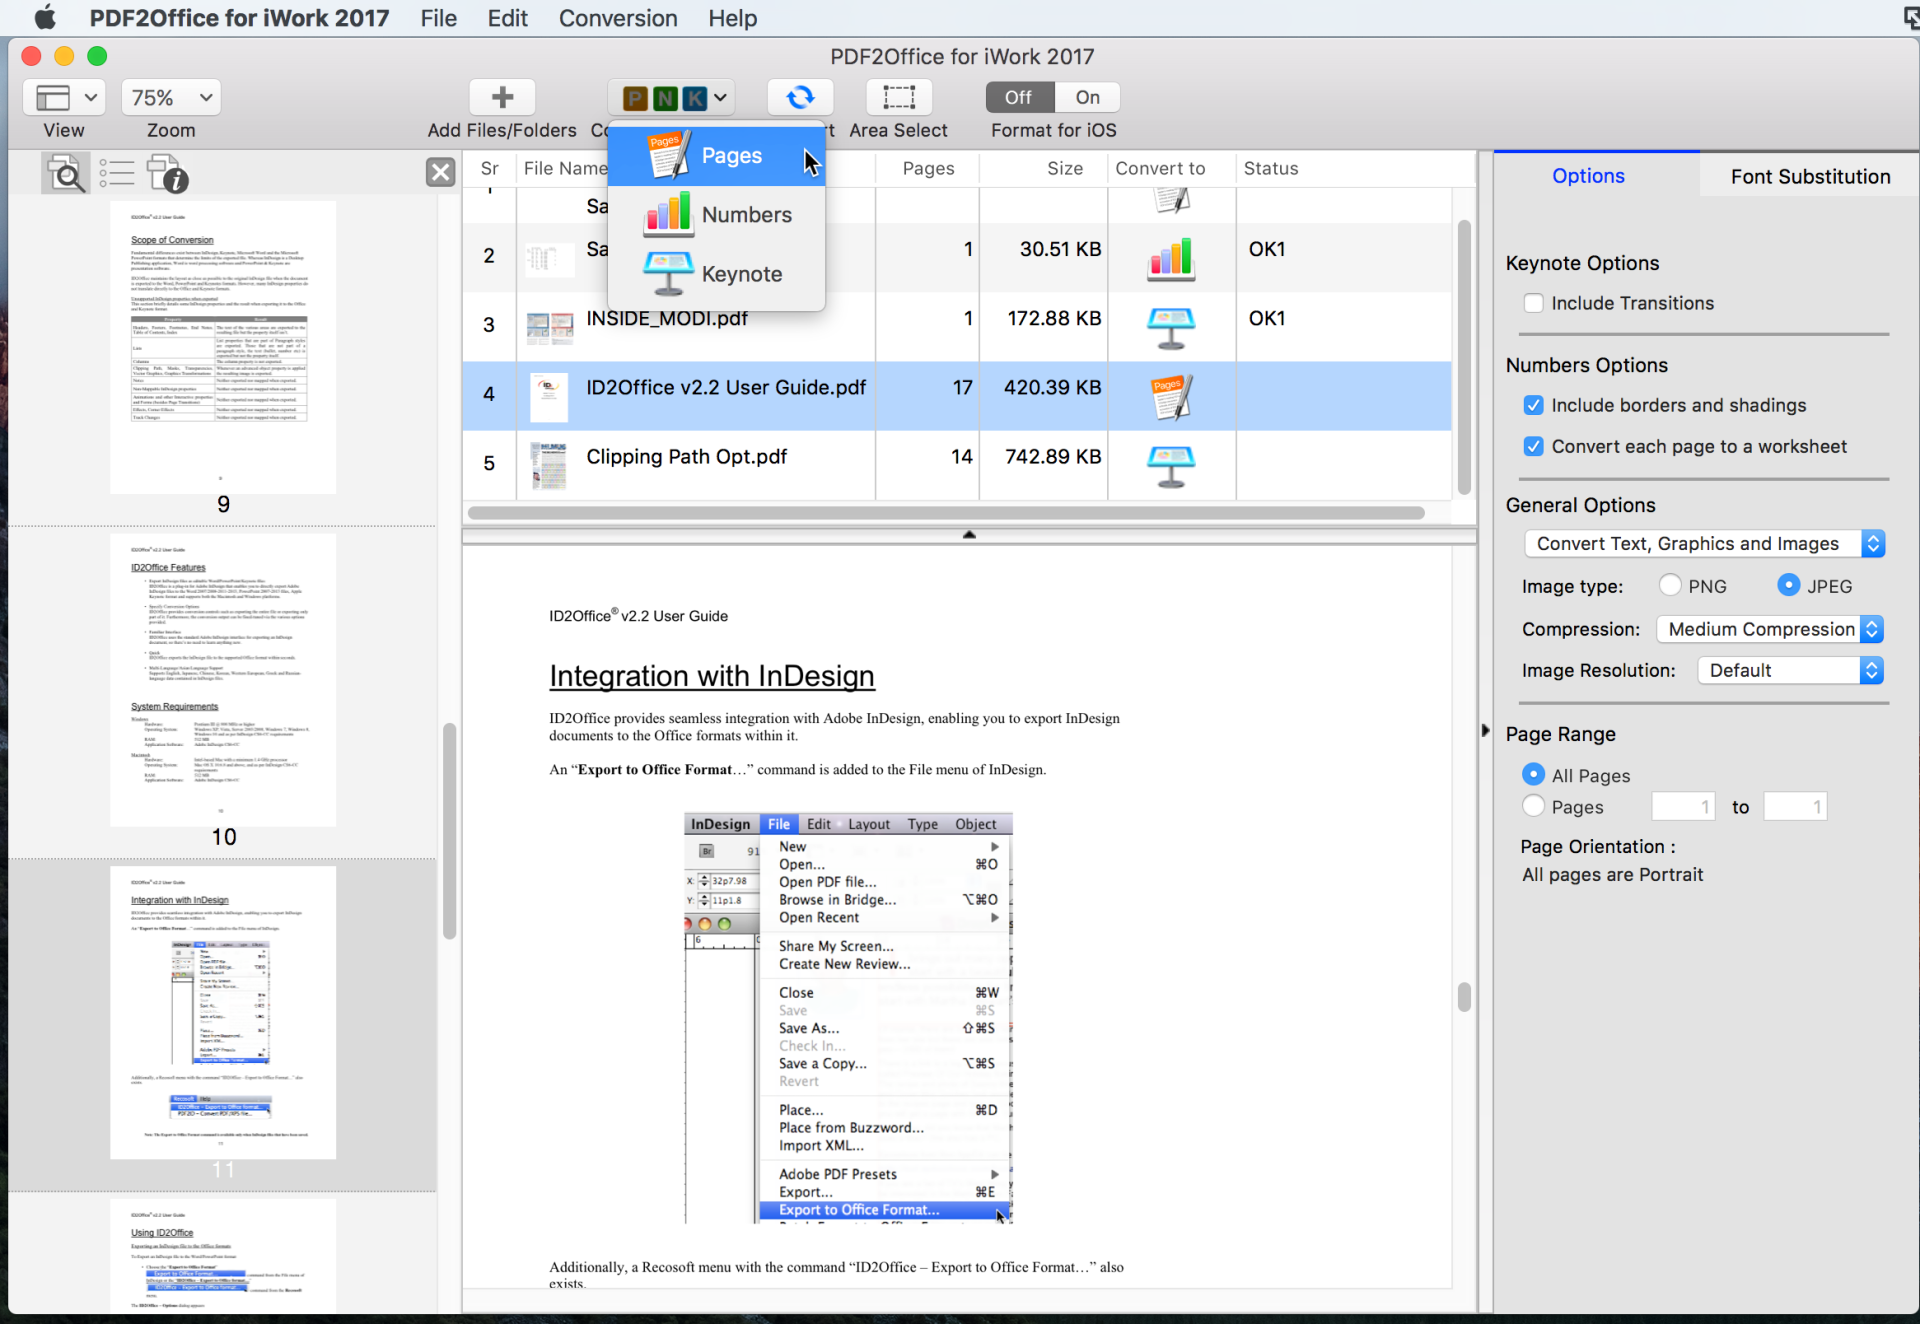Collapse the options panel with side arrow
Screen dimensions: 1920x1324
[x=1485, y=731]
